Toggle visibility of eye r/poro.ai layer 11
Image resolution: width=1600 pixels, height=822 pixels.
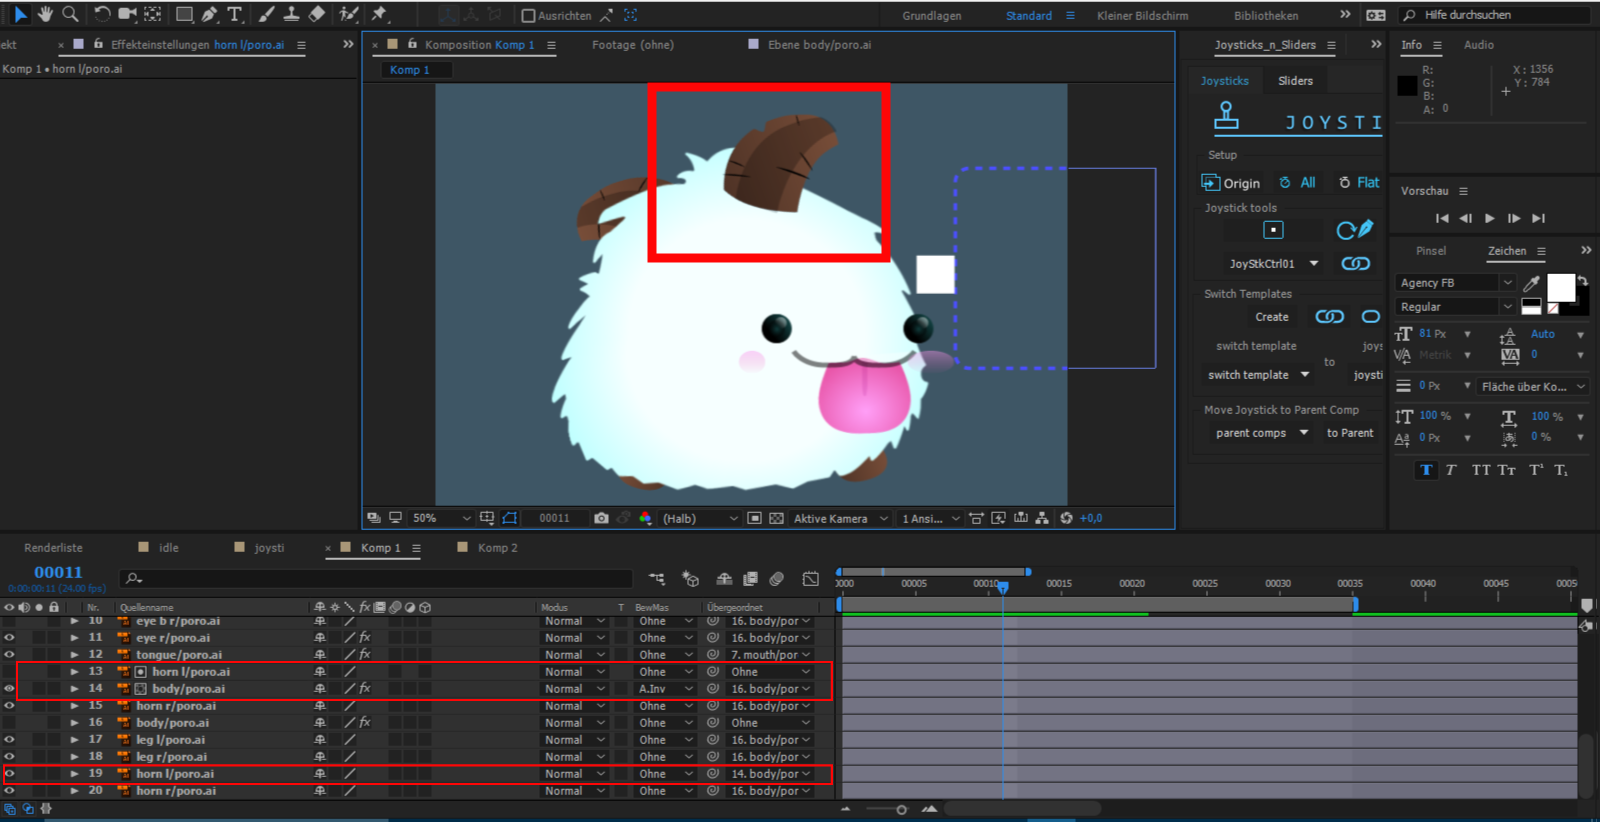(9, 638)
